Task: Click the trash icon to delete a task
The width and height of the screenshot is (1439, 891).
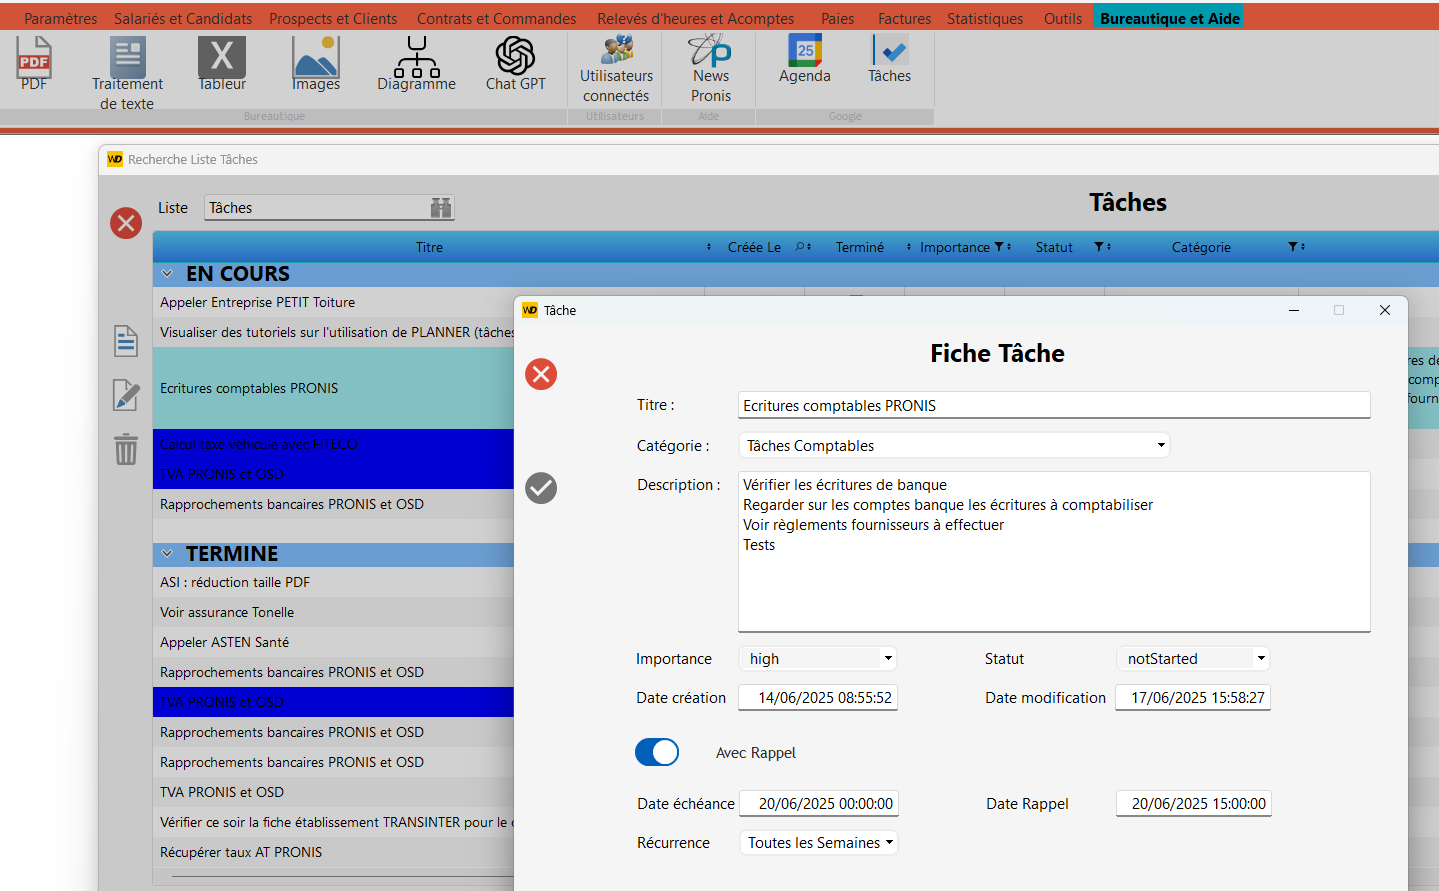Action: click(126, 449)
